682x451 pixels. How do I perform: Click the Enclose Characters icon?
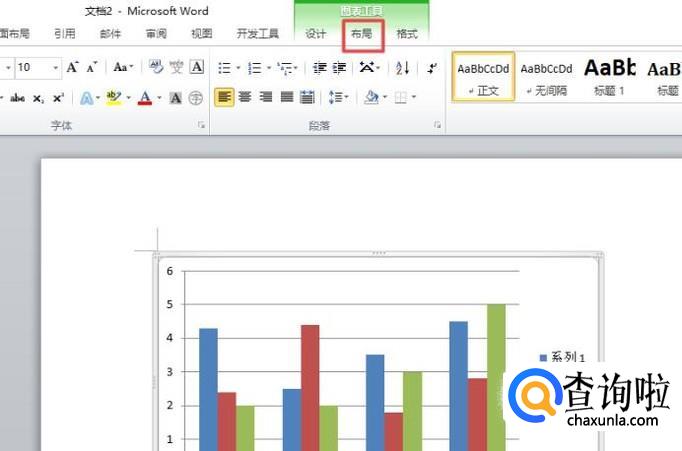(196, 98)
